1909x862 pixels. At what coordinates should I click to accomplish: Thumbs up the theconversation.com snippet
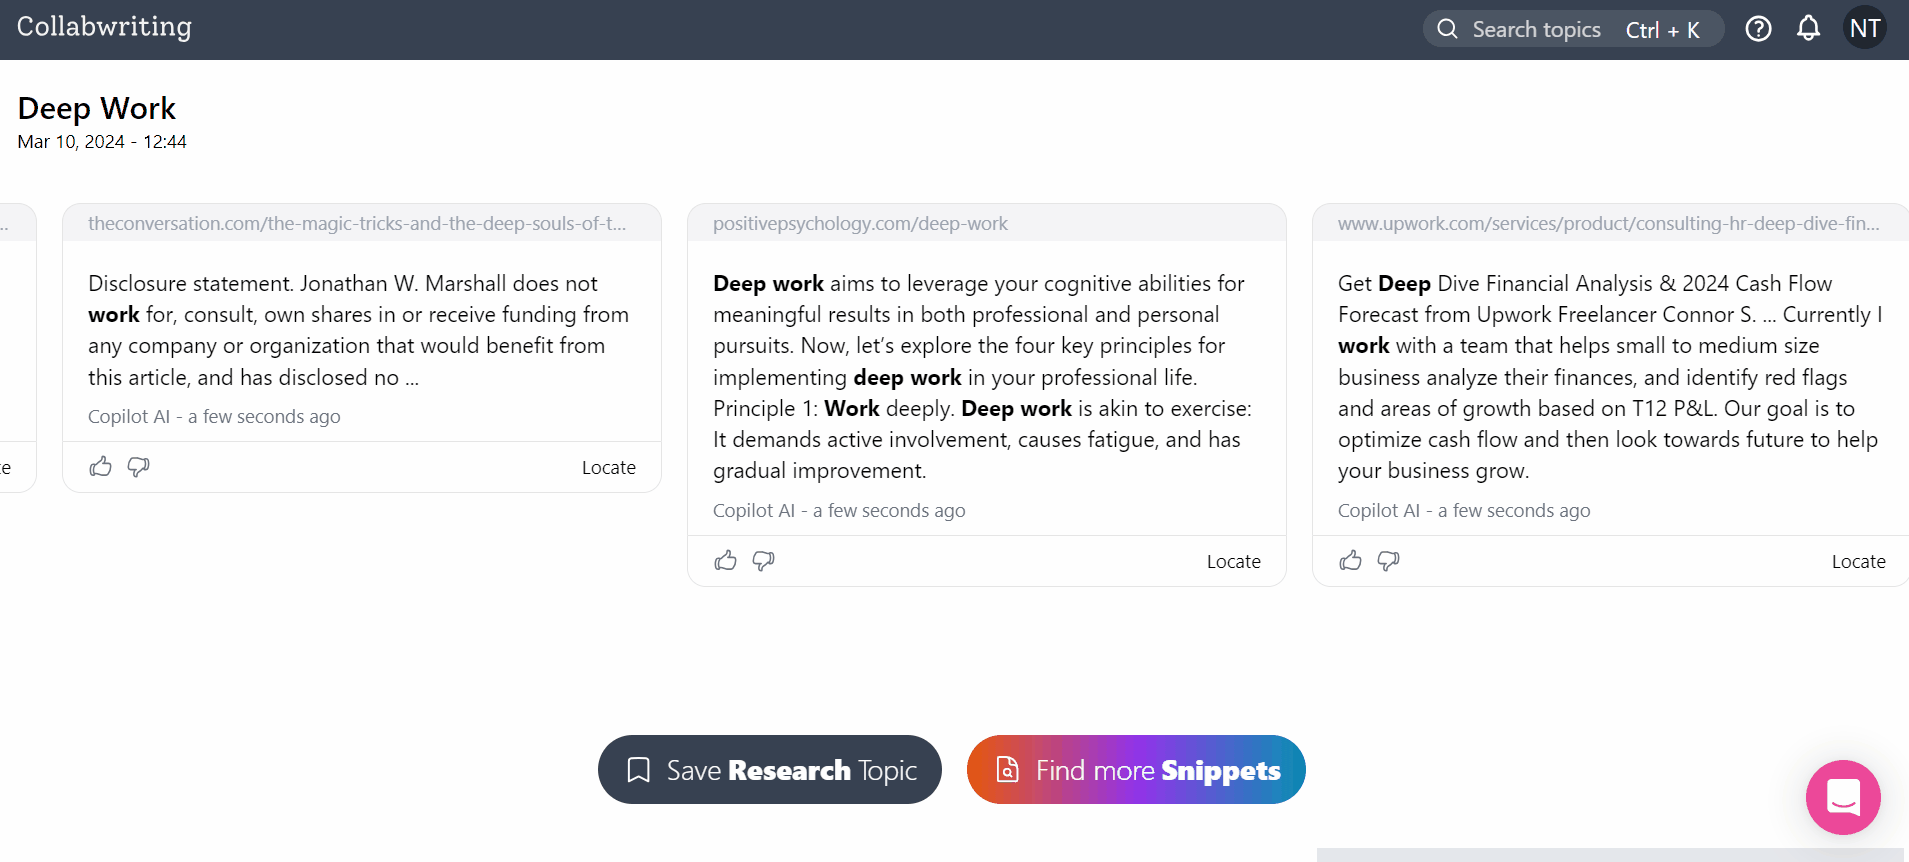(x=101, y=467)
